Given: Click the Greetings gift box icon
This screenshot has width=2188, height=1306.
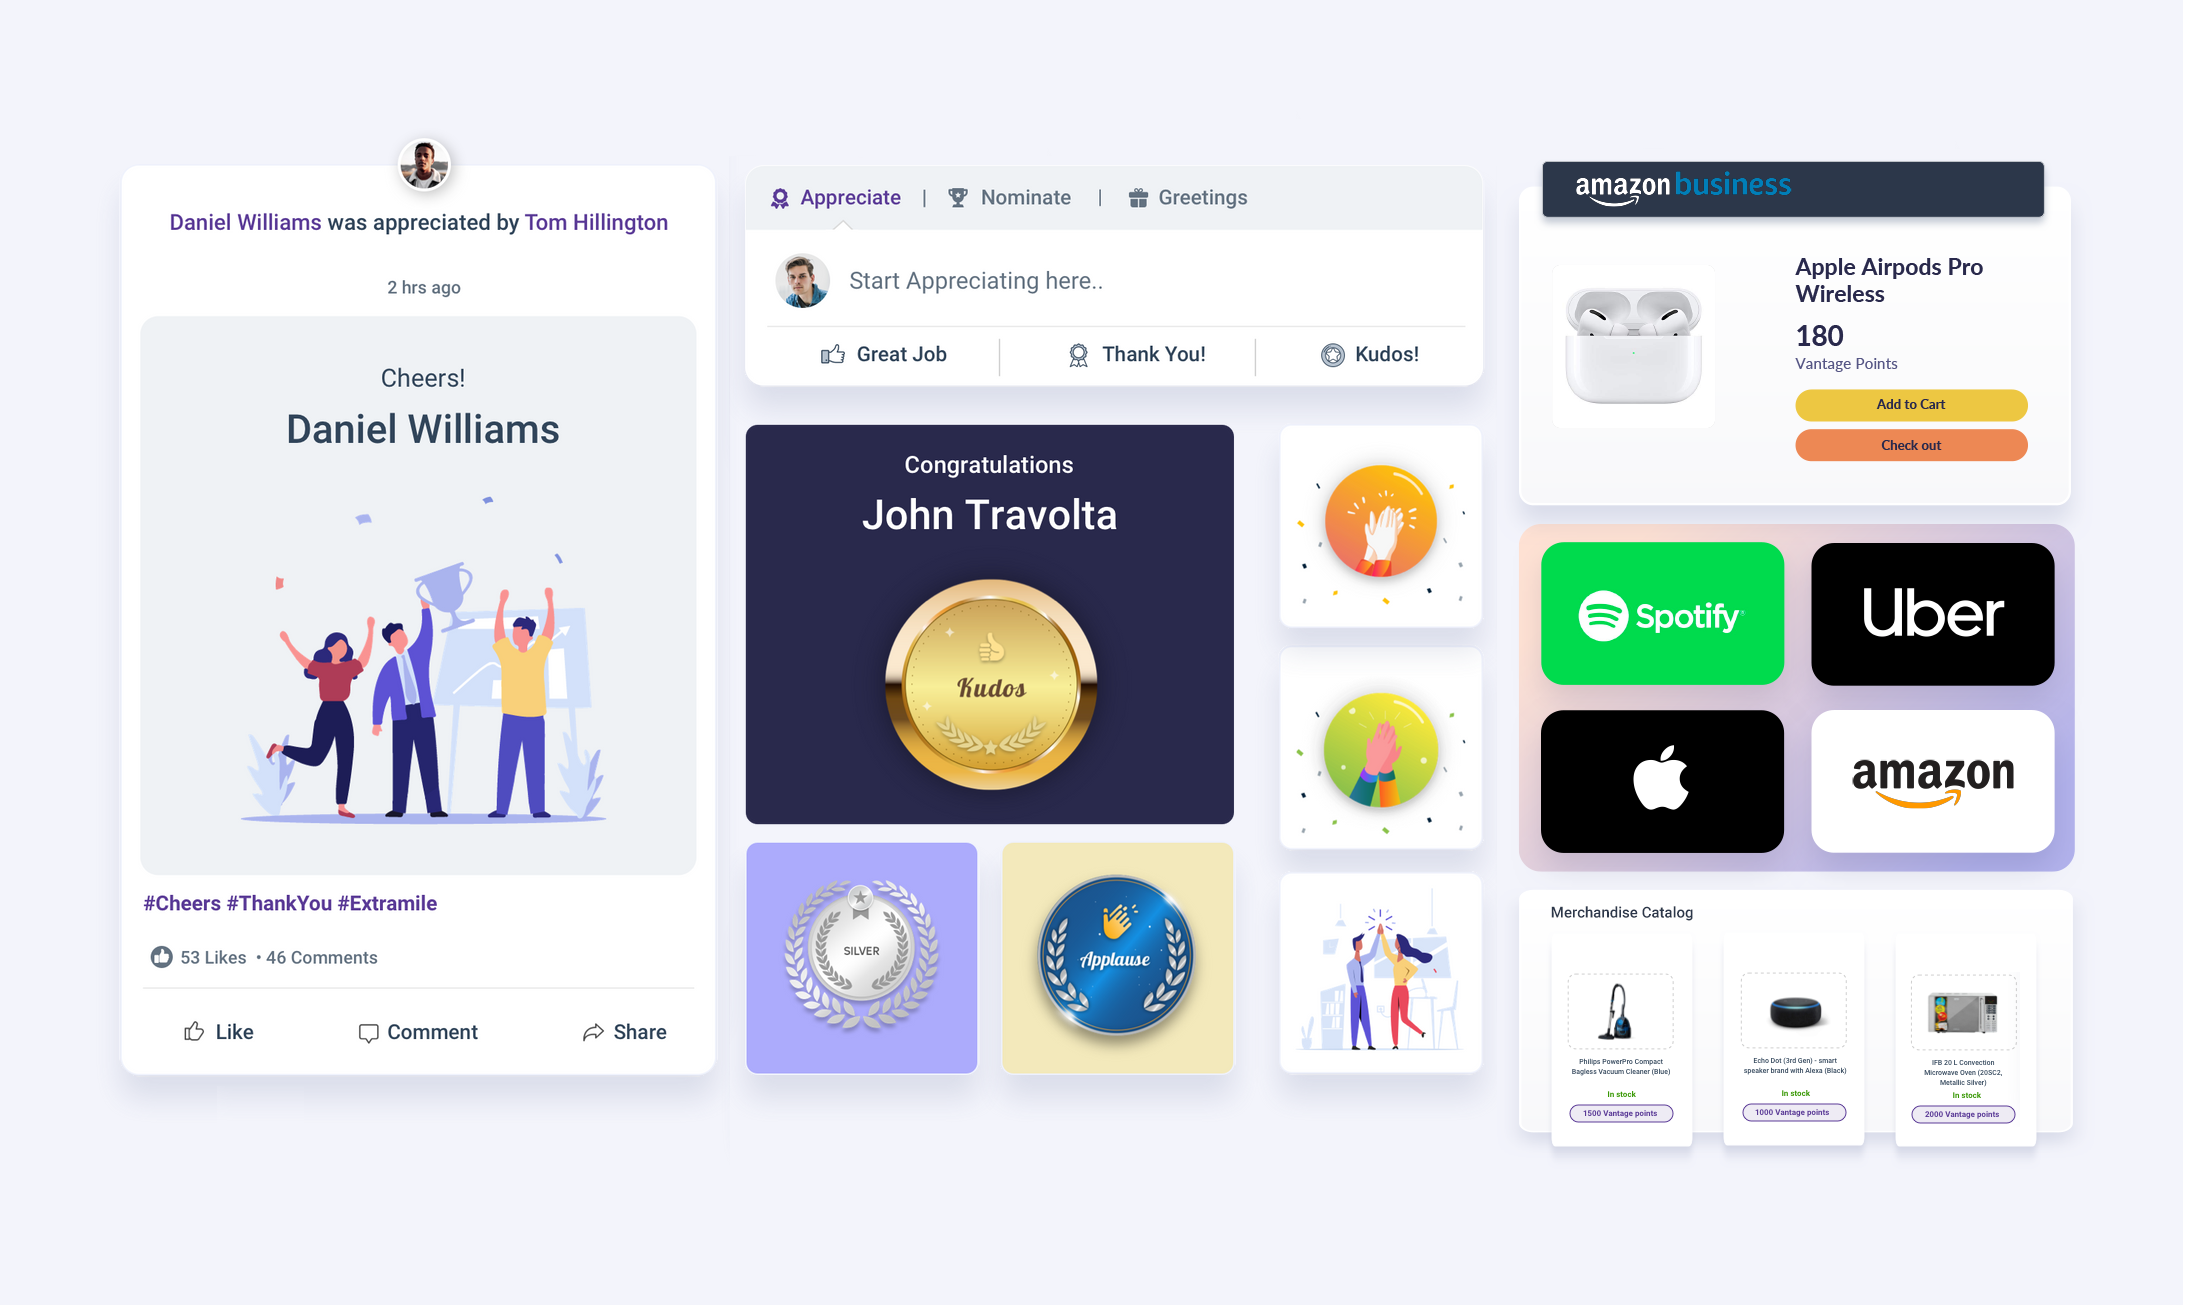Looking at the screenshot, I should (1136, 196).
